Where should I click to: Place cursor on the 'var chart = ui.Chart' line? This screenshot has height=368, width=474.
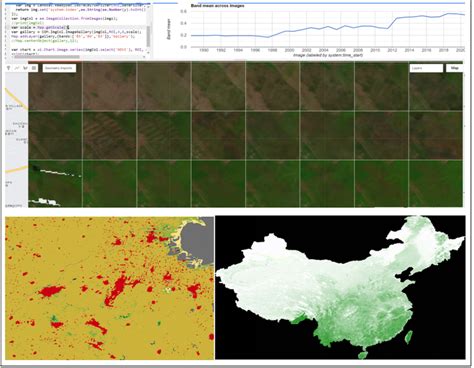click(77, 49)
